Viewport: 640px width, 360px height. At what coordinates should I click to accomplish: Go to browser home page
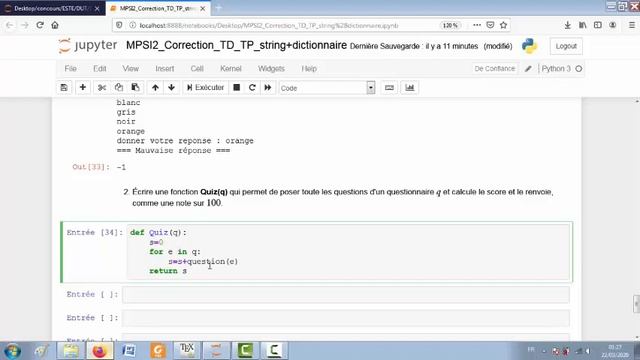coord(55,25)
